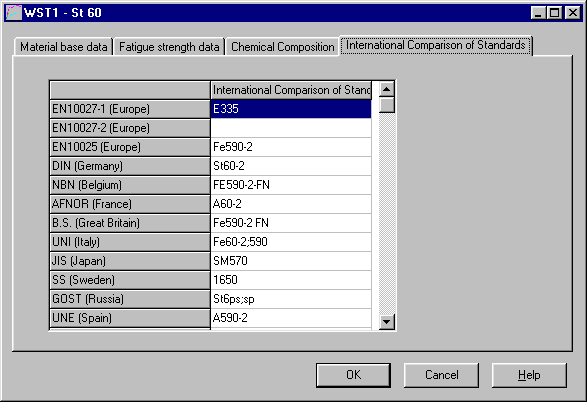Click the vertical scrollbar thumb
The image size is (587, 402).
click(x=387, y=105)
